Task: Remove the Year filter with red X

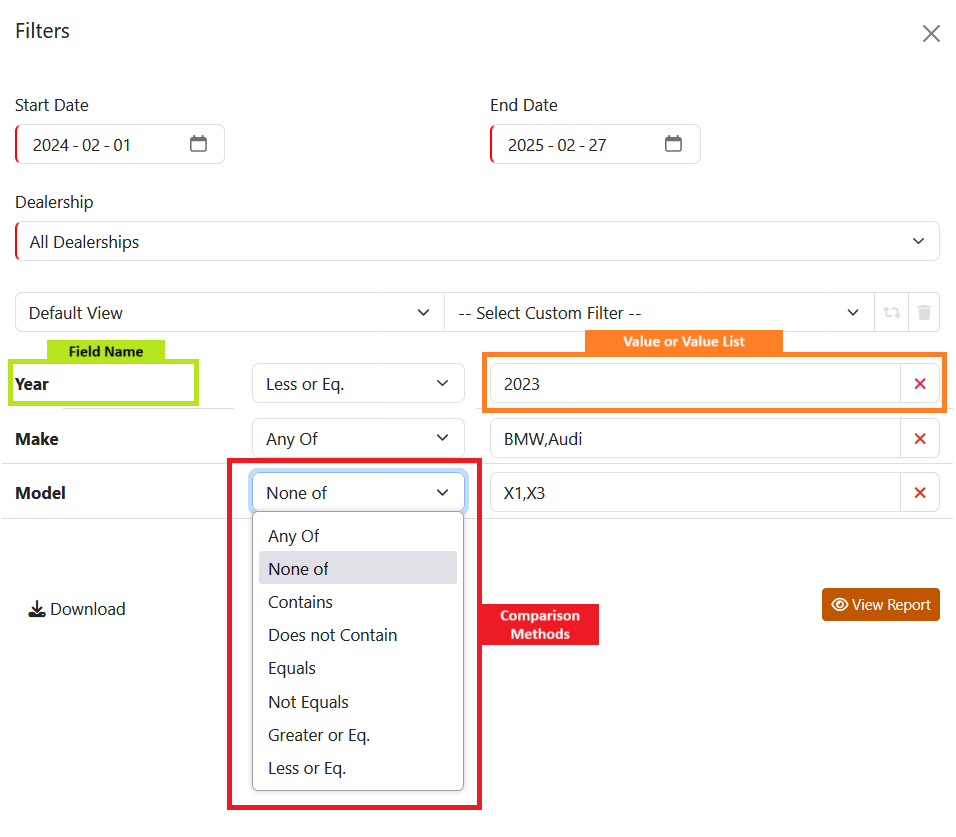Action: click(920, 384)
